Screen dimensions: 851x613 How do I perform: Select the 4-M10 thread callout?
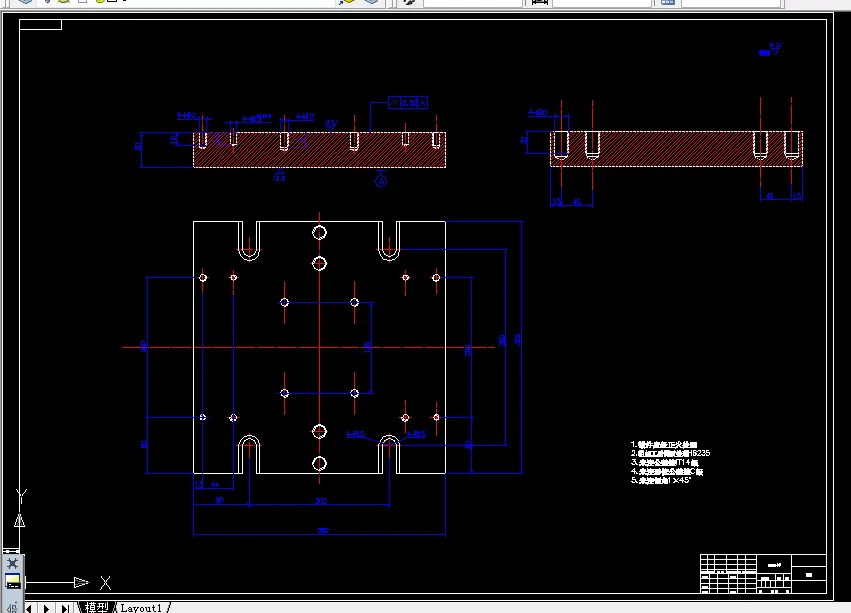click(186, 116)
